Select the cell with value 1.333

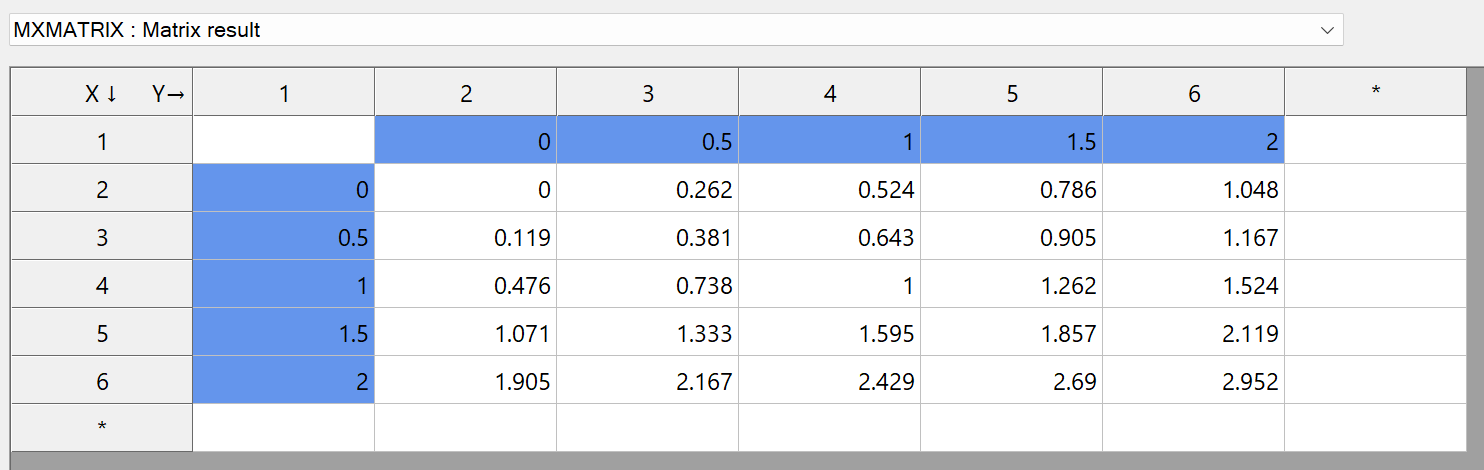click(648, 333)
